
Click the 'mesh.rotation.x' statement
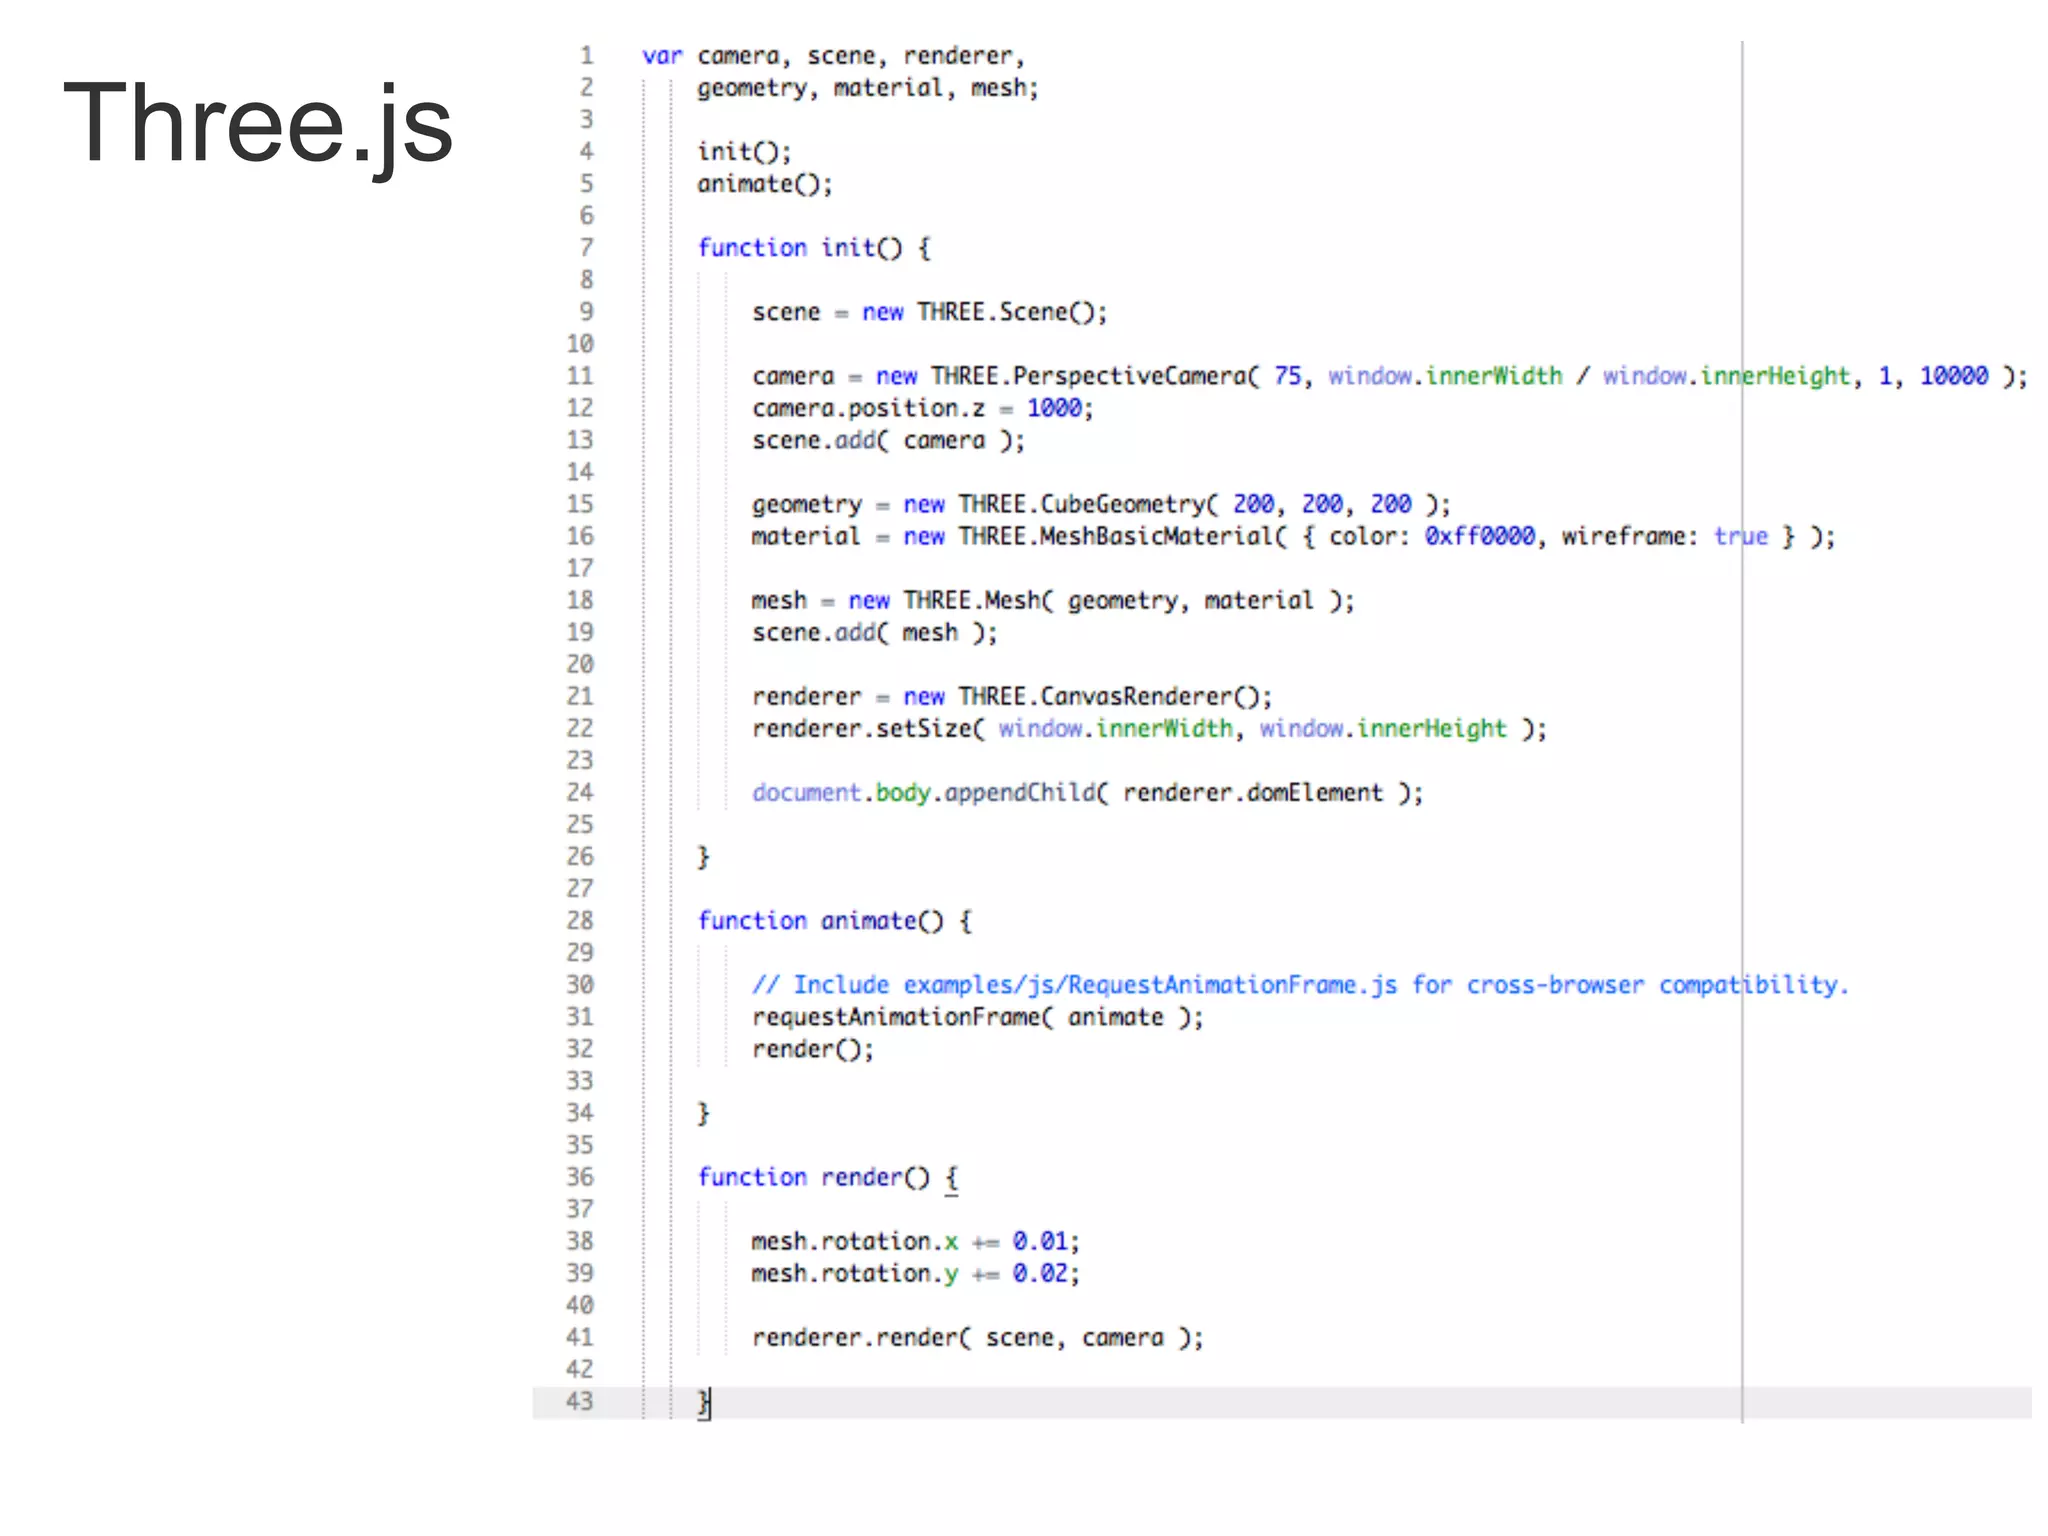tap(914, 1241)
